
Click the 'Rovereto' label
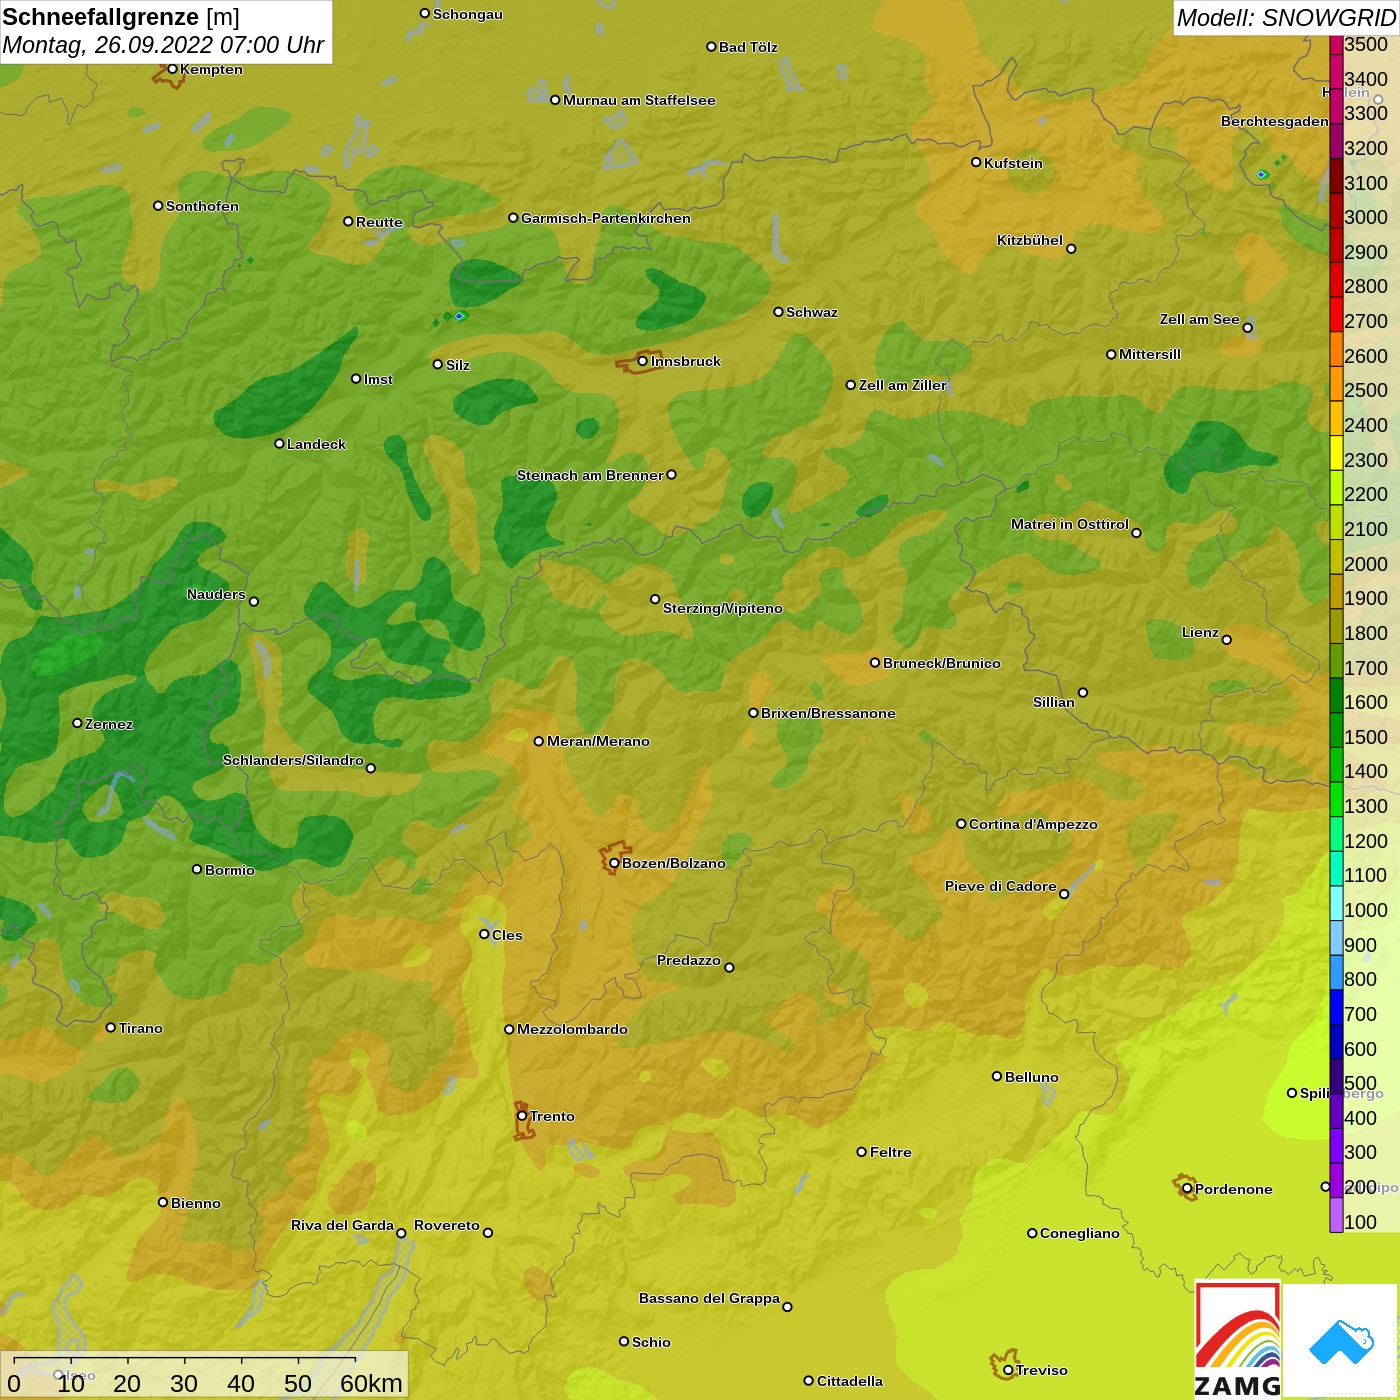[447, 1225]
